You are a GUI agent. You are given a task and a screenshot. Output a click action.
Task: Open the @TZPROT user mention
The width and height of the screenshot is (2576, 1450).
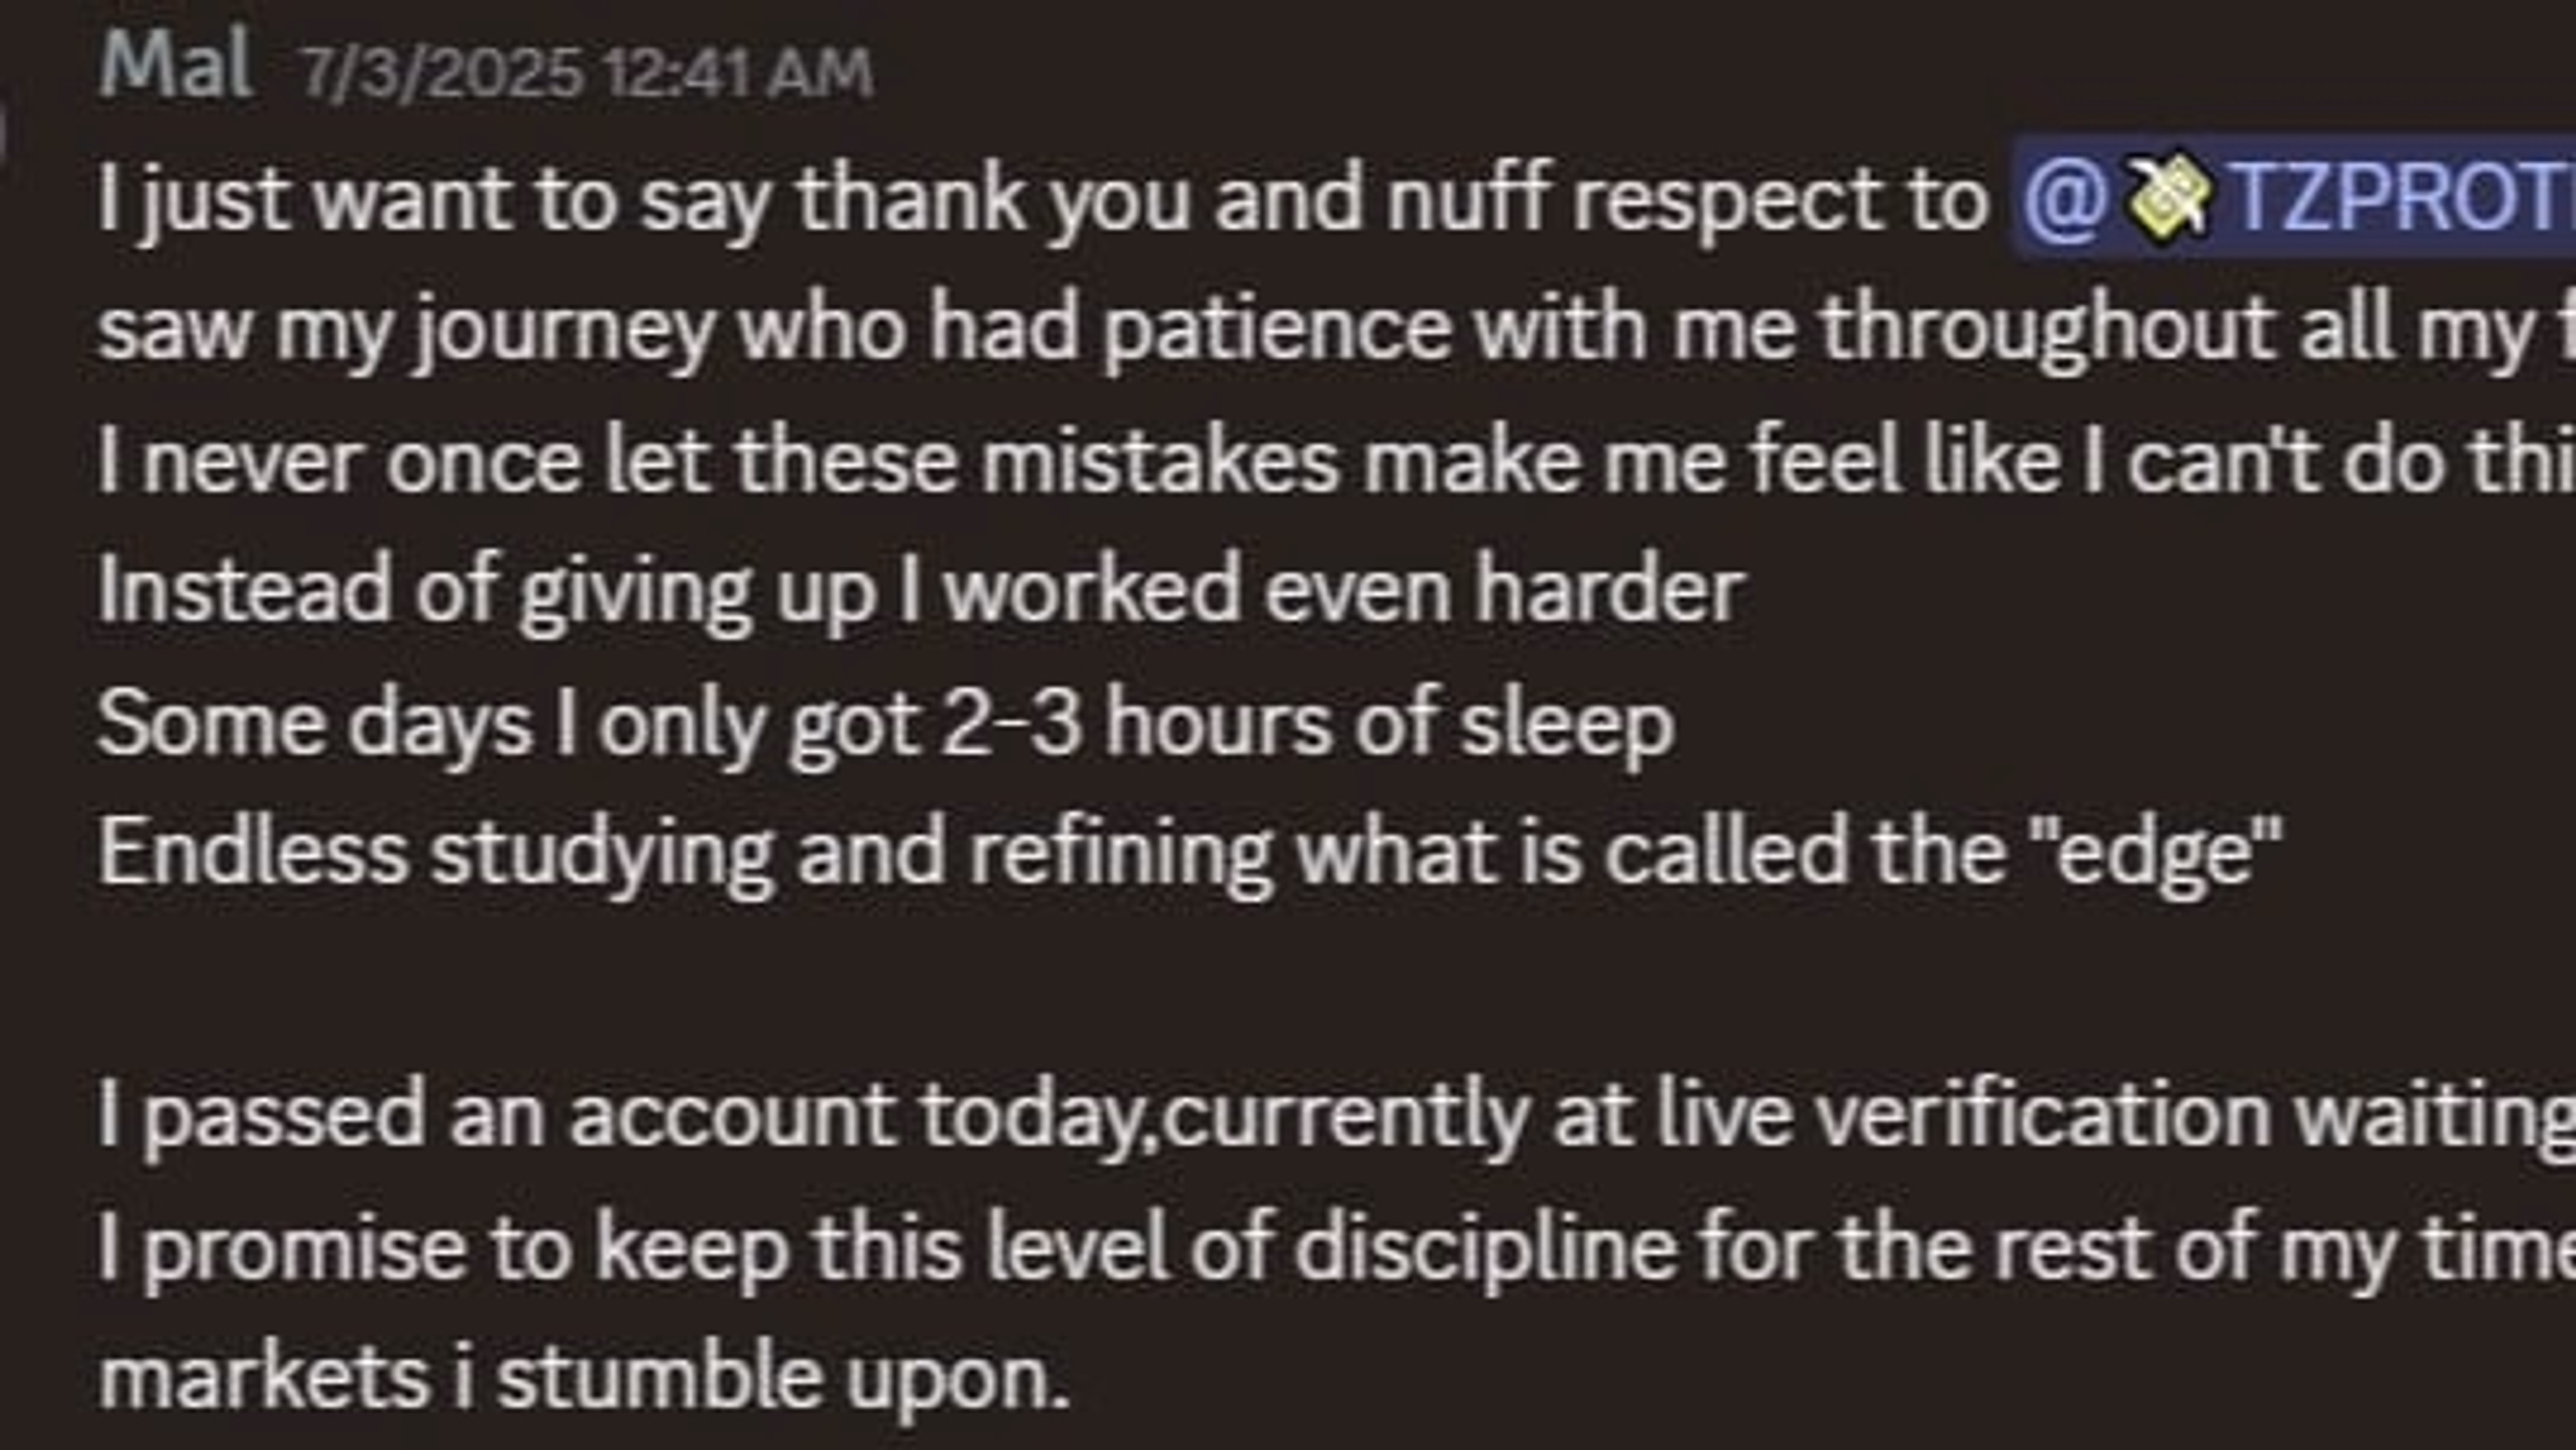coord(2293,197)
